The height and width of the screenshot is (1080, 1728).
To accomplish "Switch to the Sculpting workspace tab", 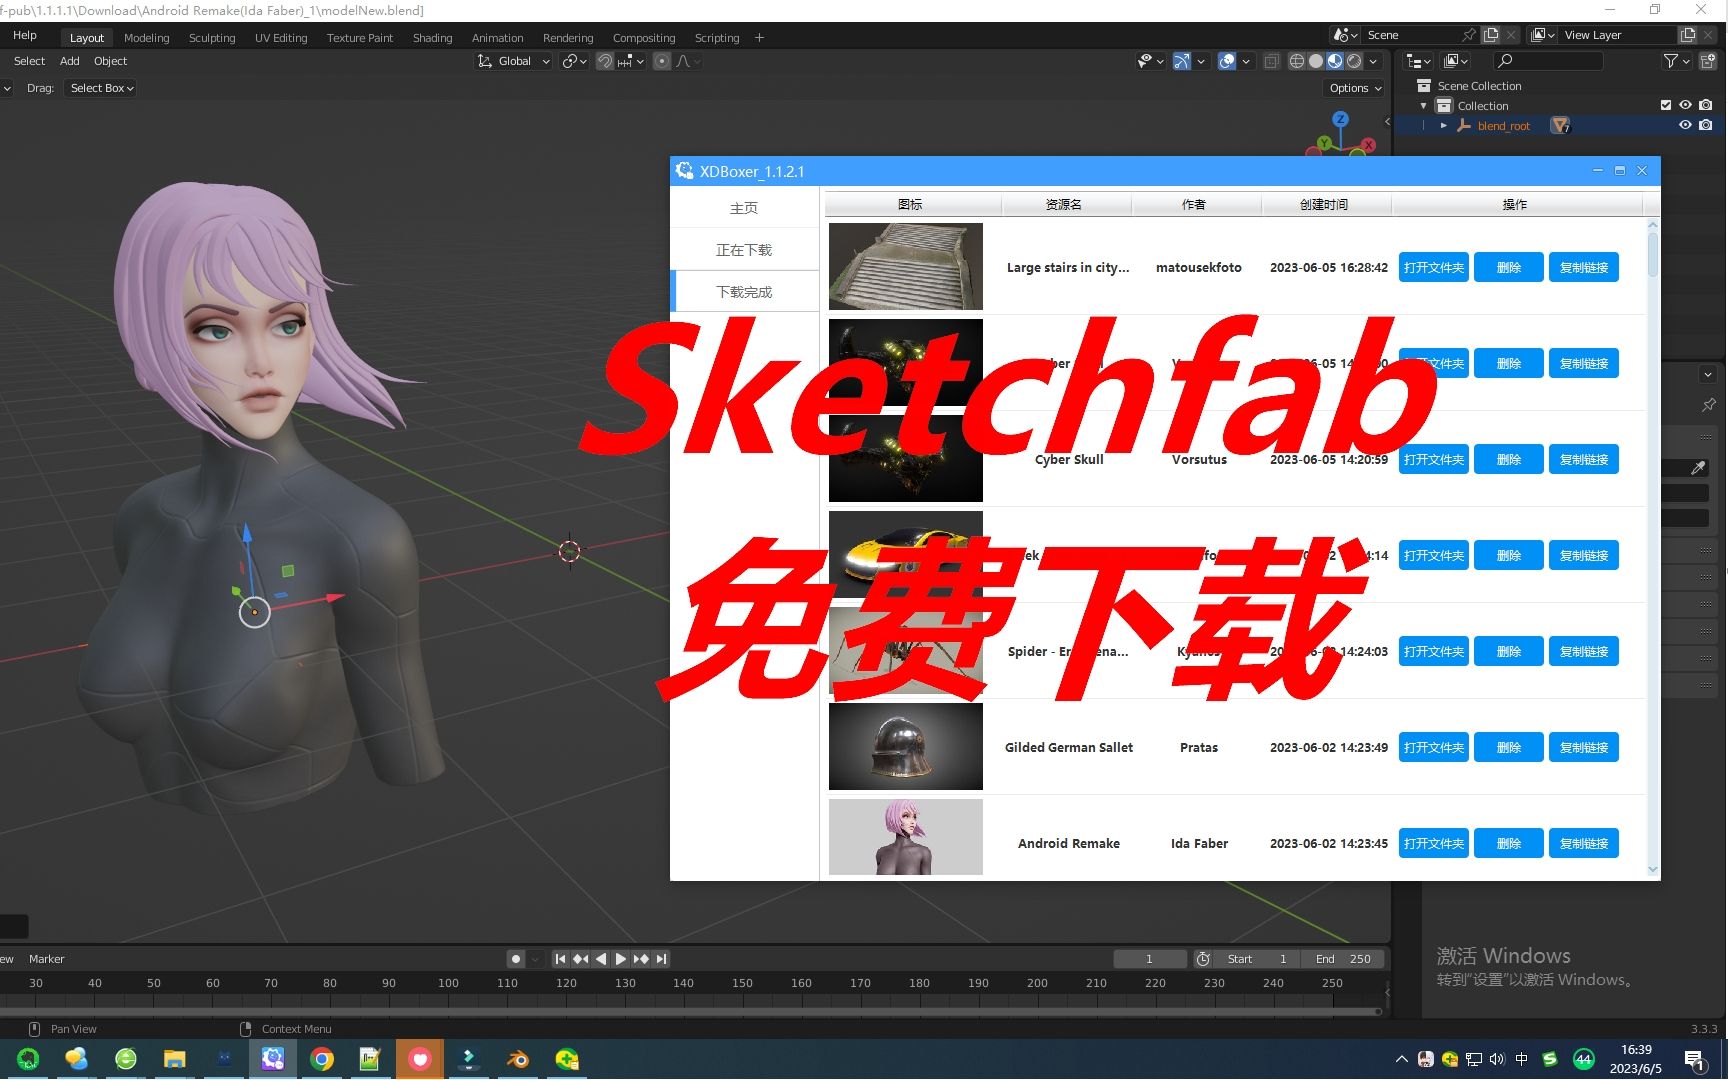I will (x=212, y=37).
